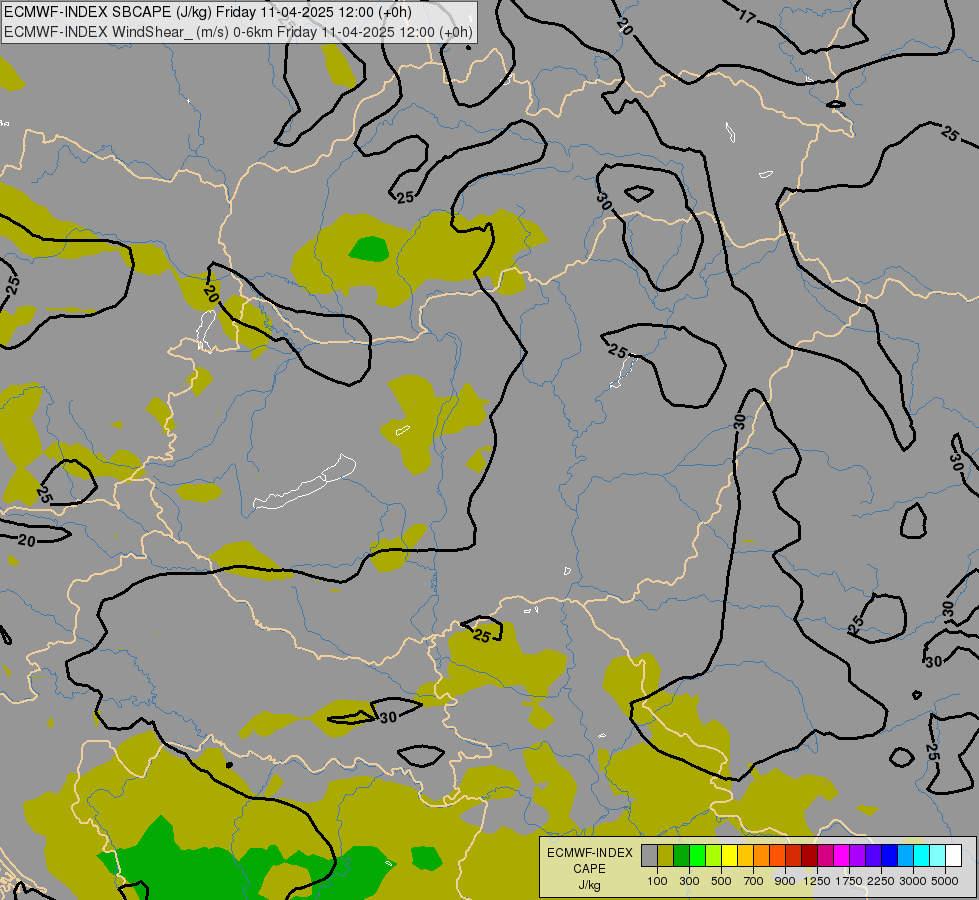Click the gray swatch in the CAPE legend

[649, 855]
